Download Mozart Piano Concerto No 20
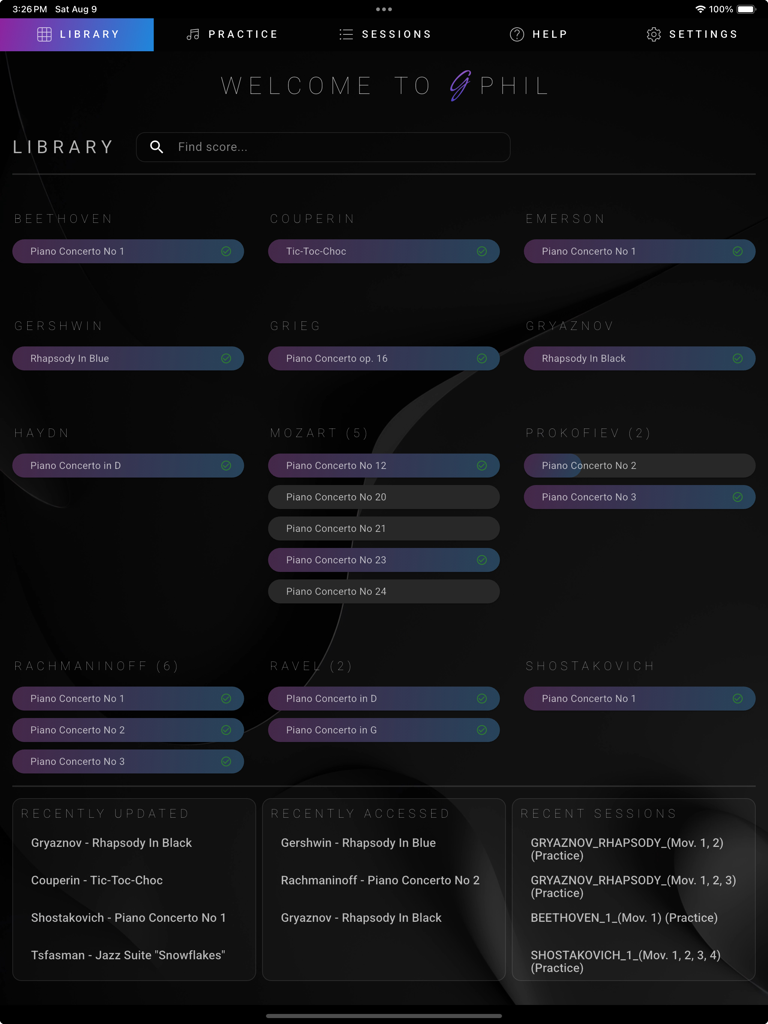The image size is (768, 1024). [x=384, y=497]
